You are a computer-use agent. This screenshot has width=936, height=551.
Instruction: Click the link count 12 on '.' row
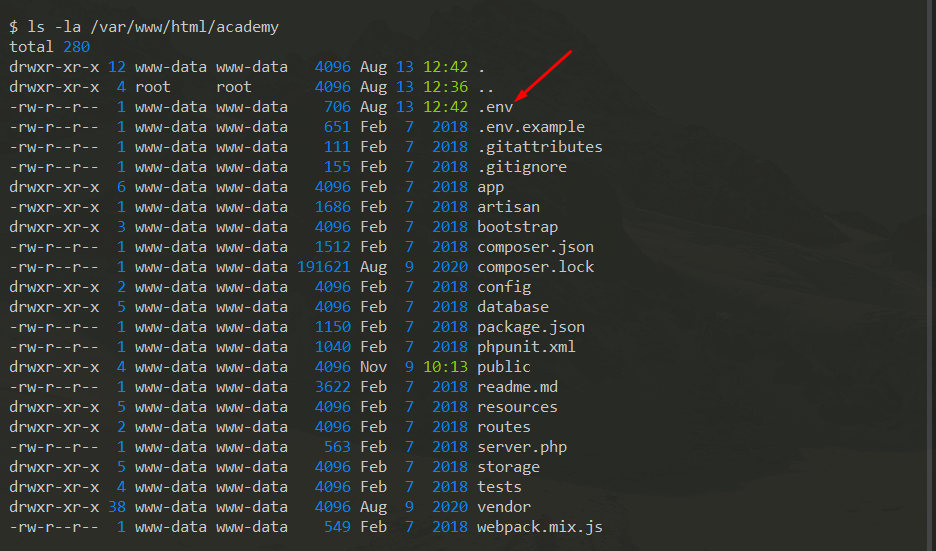pos(117,67)
